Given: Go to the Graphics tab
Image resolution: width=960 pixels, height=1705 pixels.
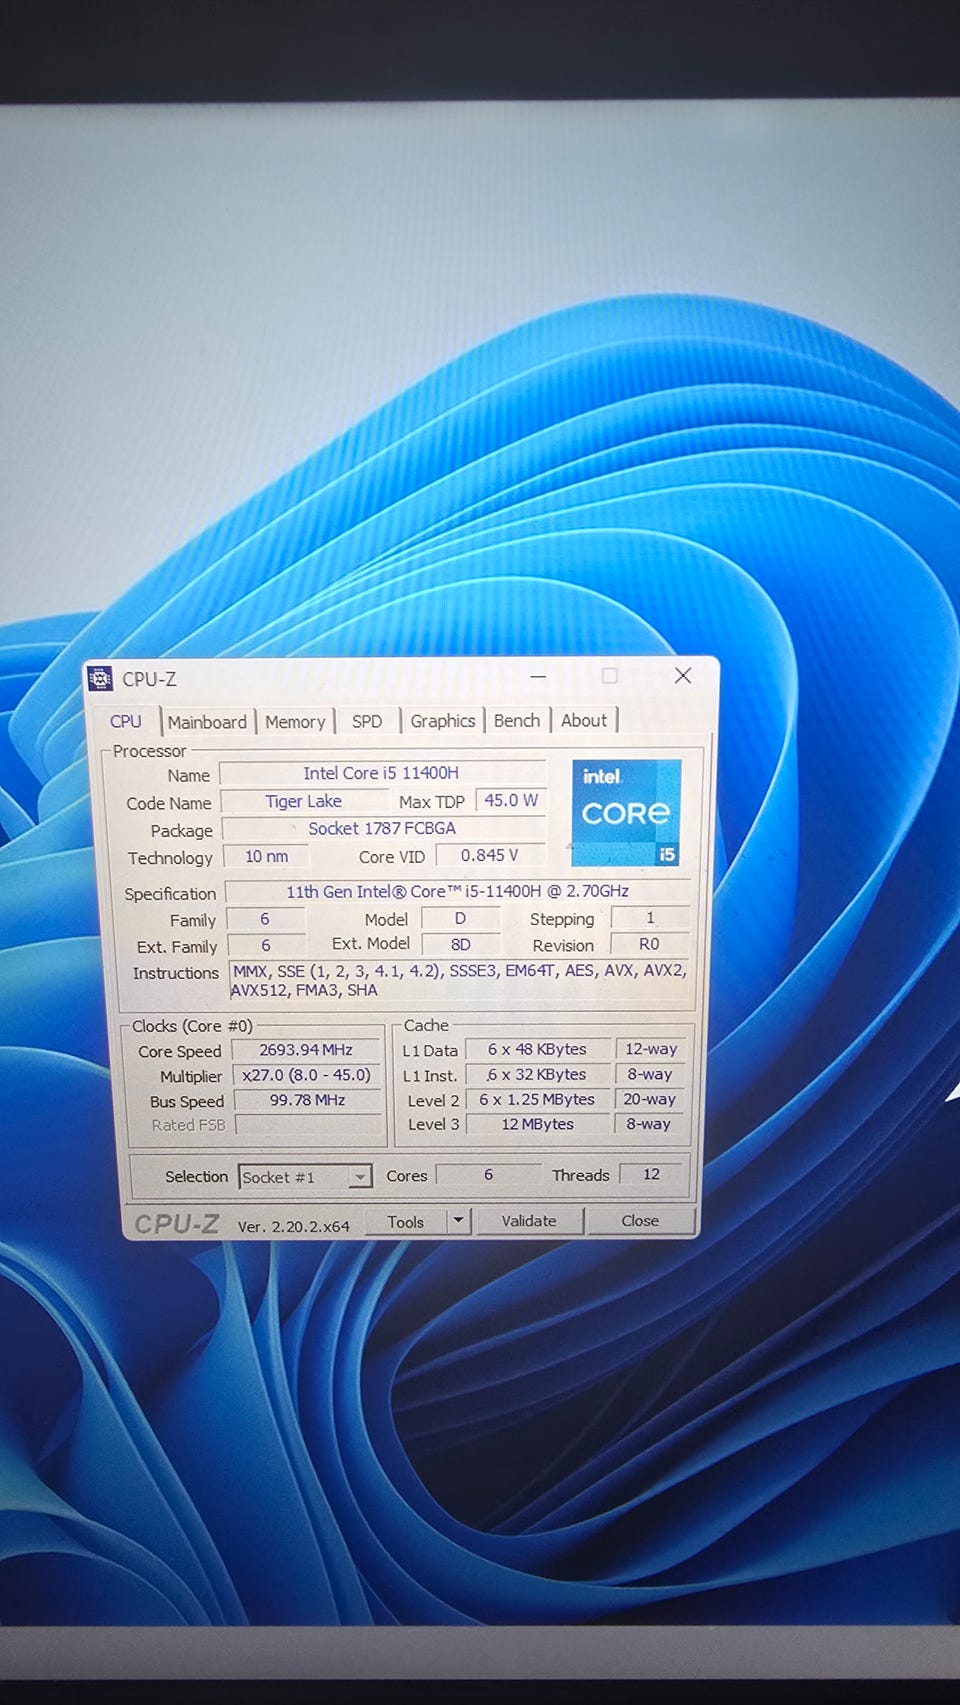Looking at the screenshot, I should 442,721.
